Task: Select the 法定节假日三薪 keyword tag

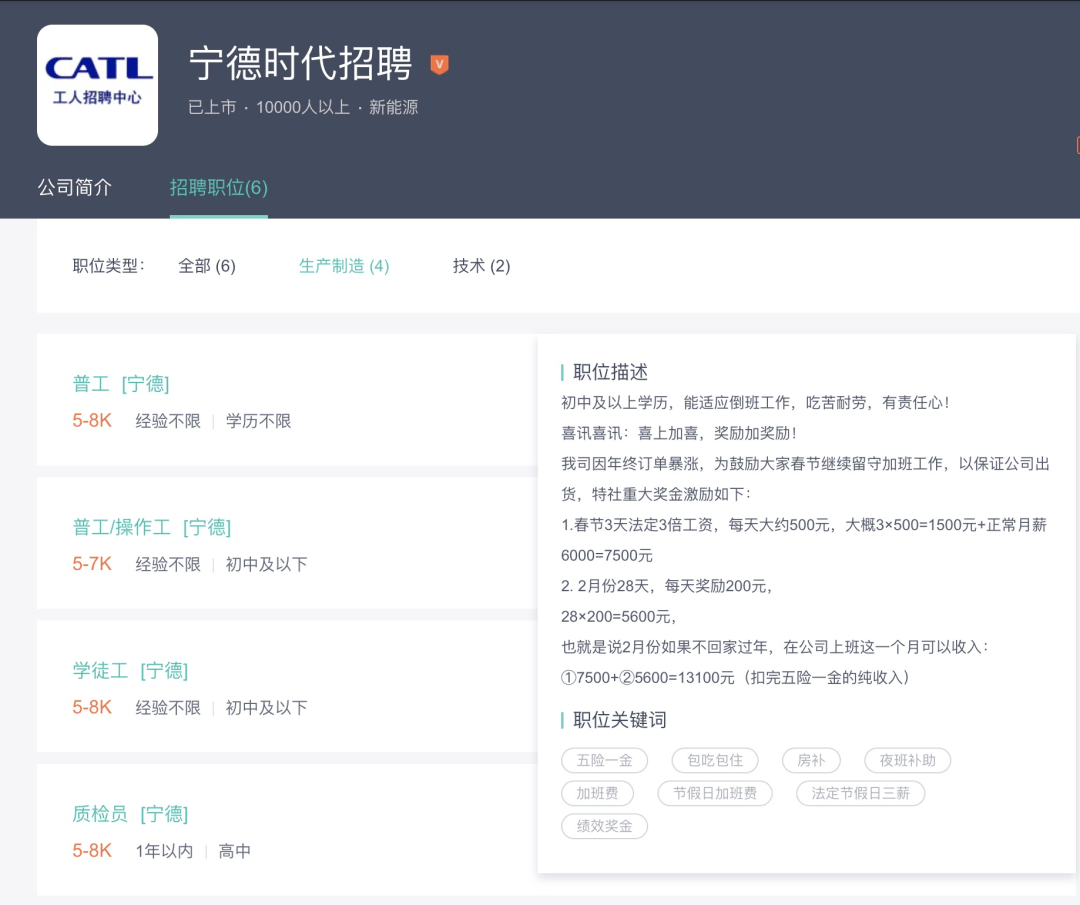Action: point(860,793)
